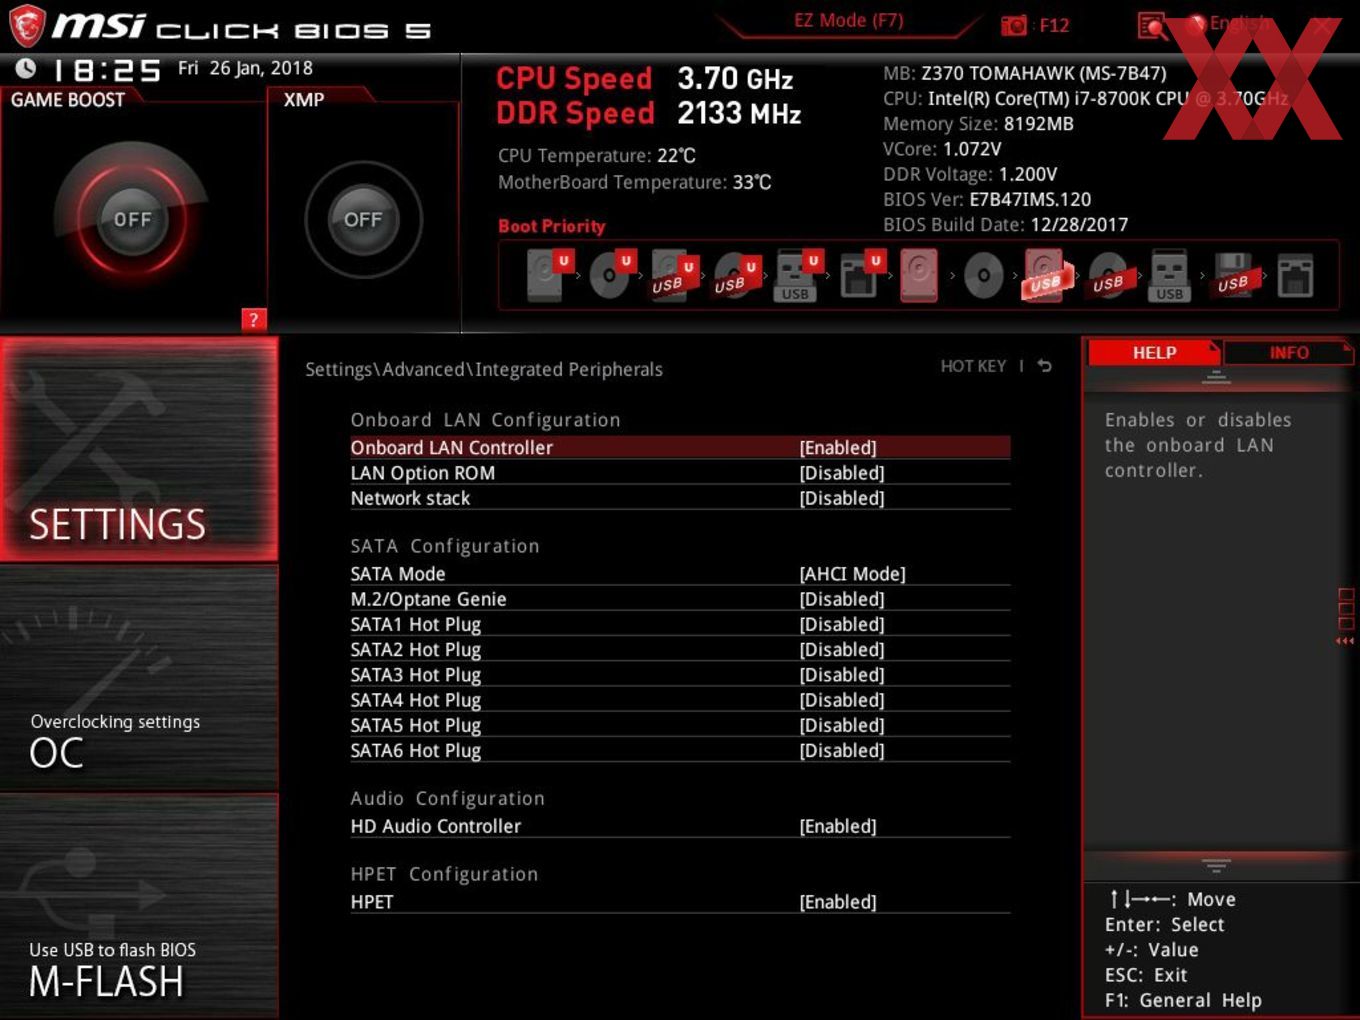The height and width of the screenshot is (1020, 1360).
Task: Click the clock icon beside the time
Action: point(26,68)
